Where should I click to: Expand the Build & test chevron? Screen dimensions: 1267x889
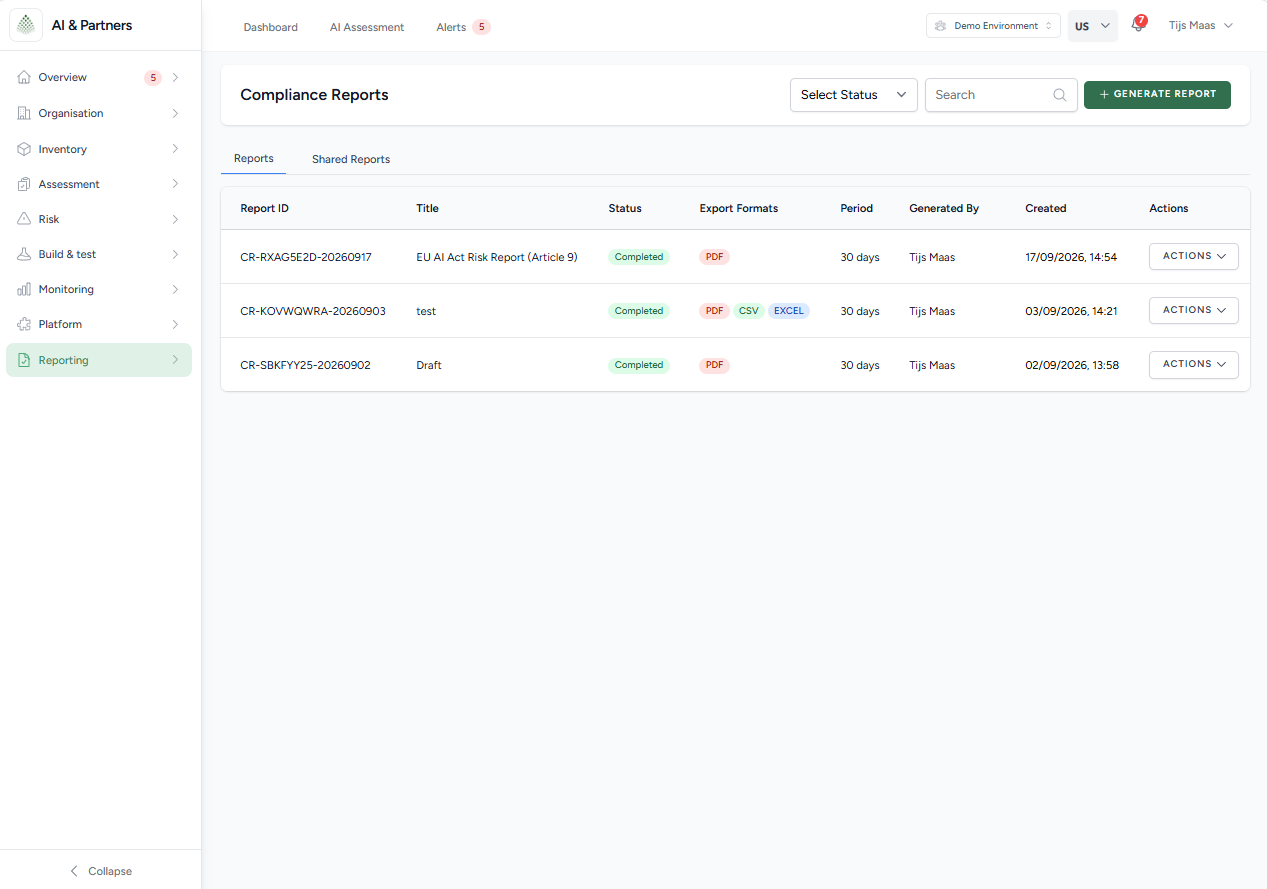pyautogui.click(x=175, y=254)
